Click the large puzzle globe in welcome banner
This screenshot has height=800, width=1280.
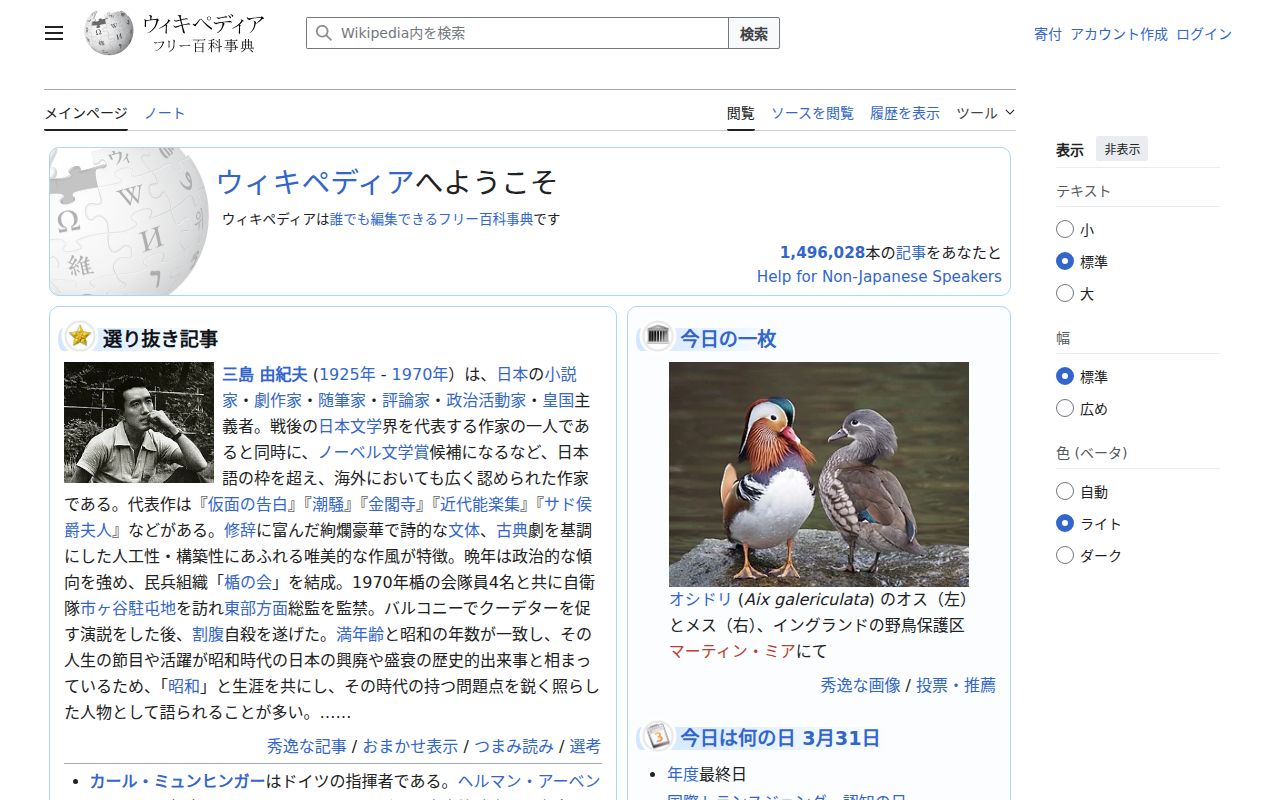pyautogui.click(x=128, y=222)
